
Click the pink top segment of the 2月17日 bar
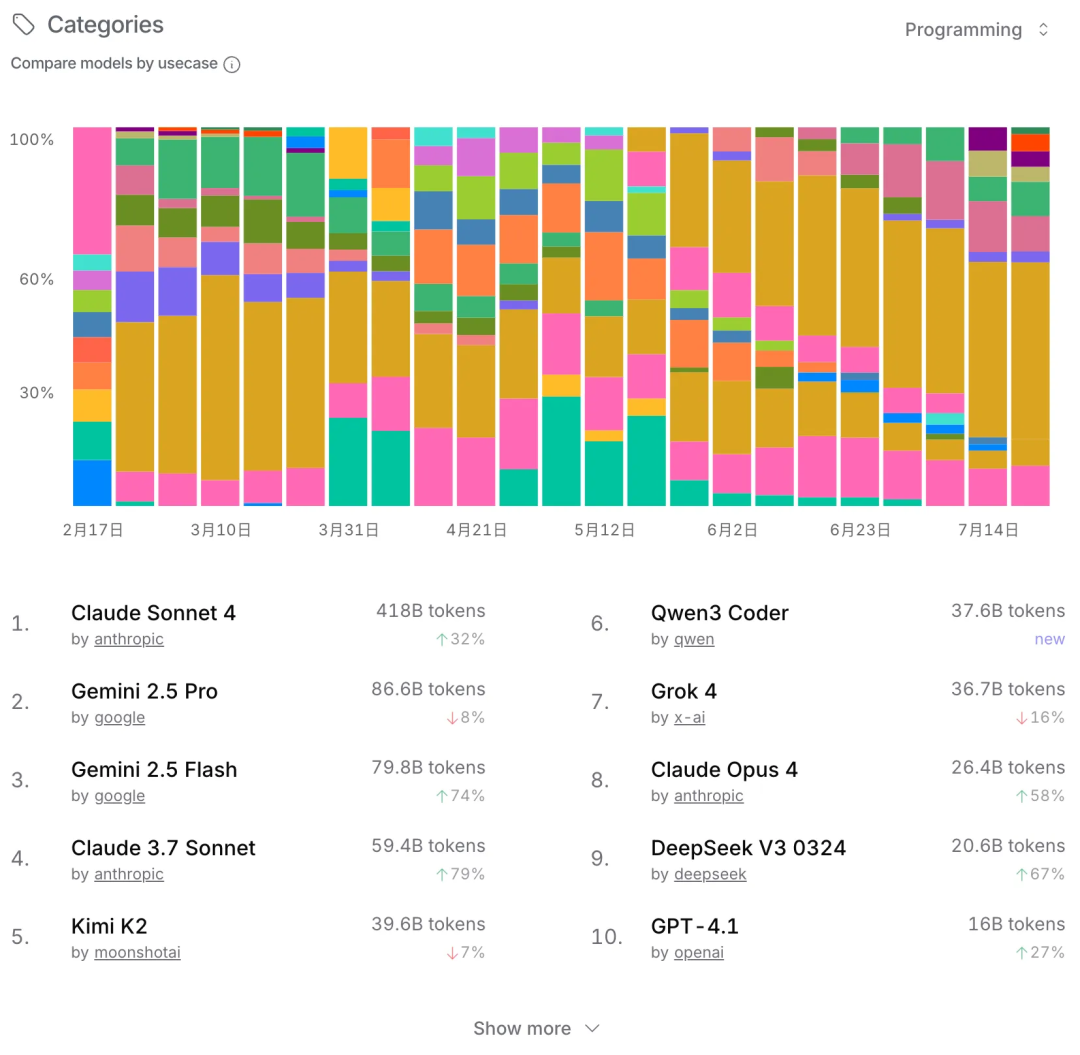(92, 191)
